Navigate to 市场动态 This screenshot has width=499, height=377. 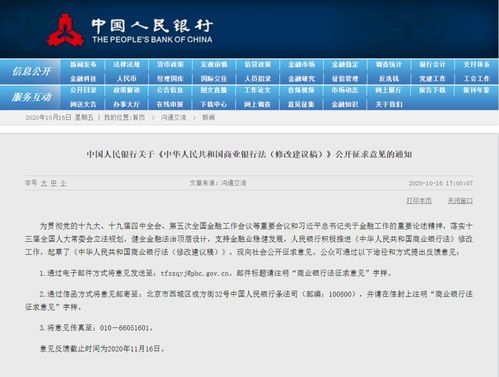click(345, 90)
